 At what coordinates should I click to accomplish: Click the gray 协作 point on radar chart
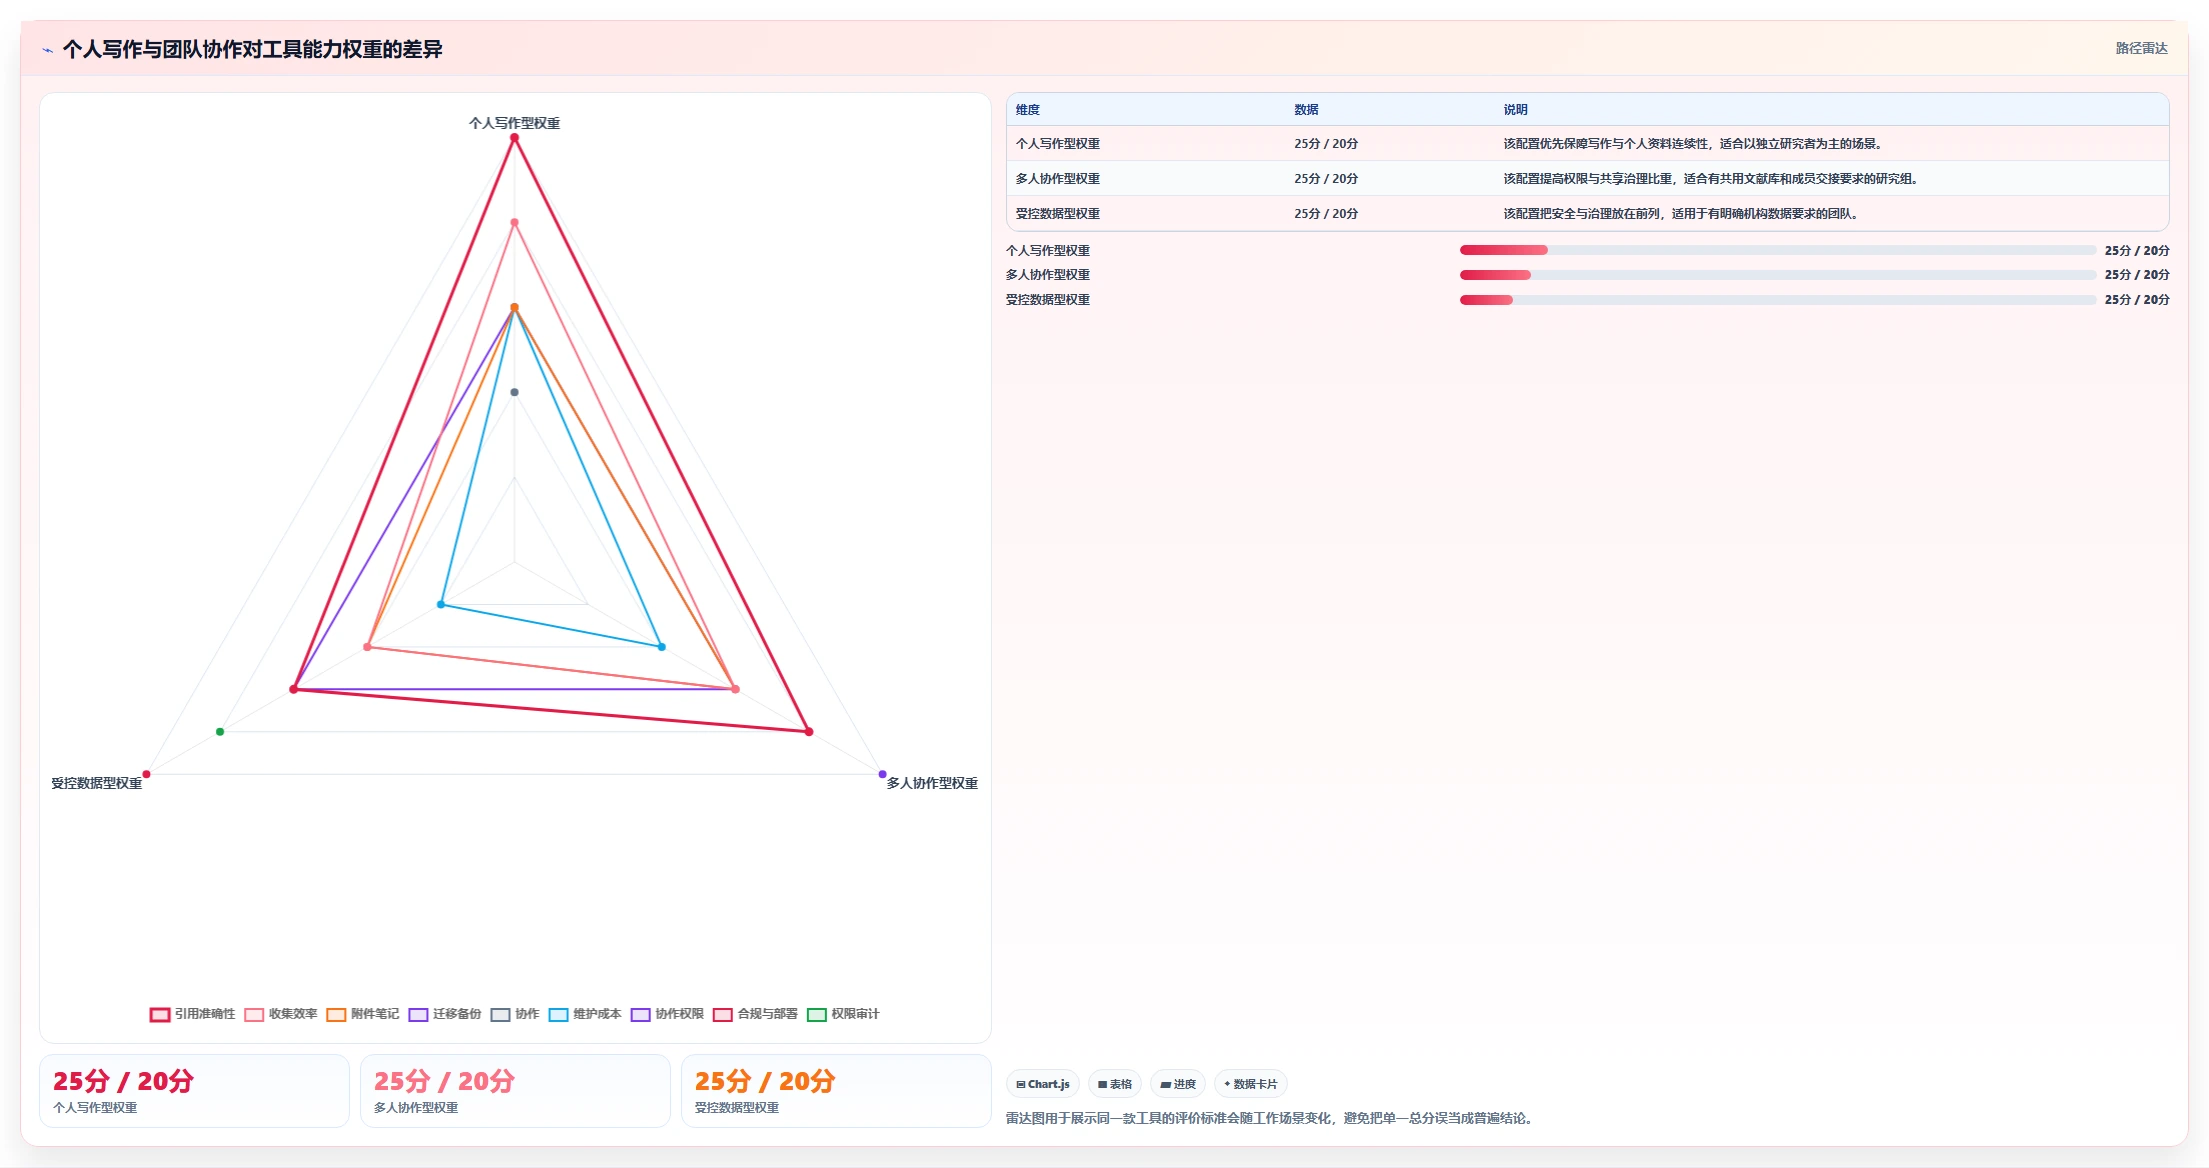[x=515, y=392]
